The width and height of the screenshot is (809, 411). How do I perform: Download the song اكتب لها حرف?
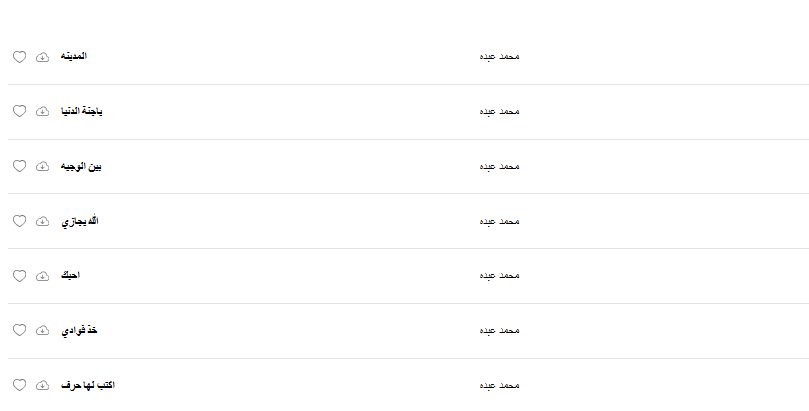42,385
